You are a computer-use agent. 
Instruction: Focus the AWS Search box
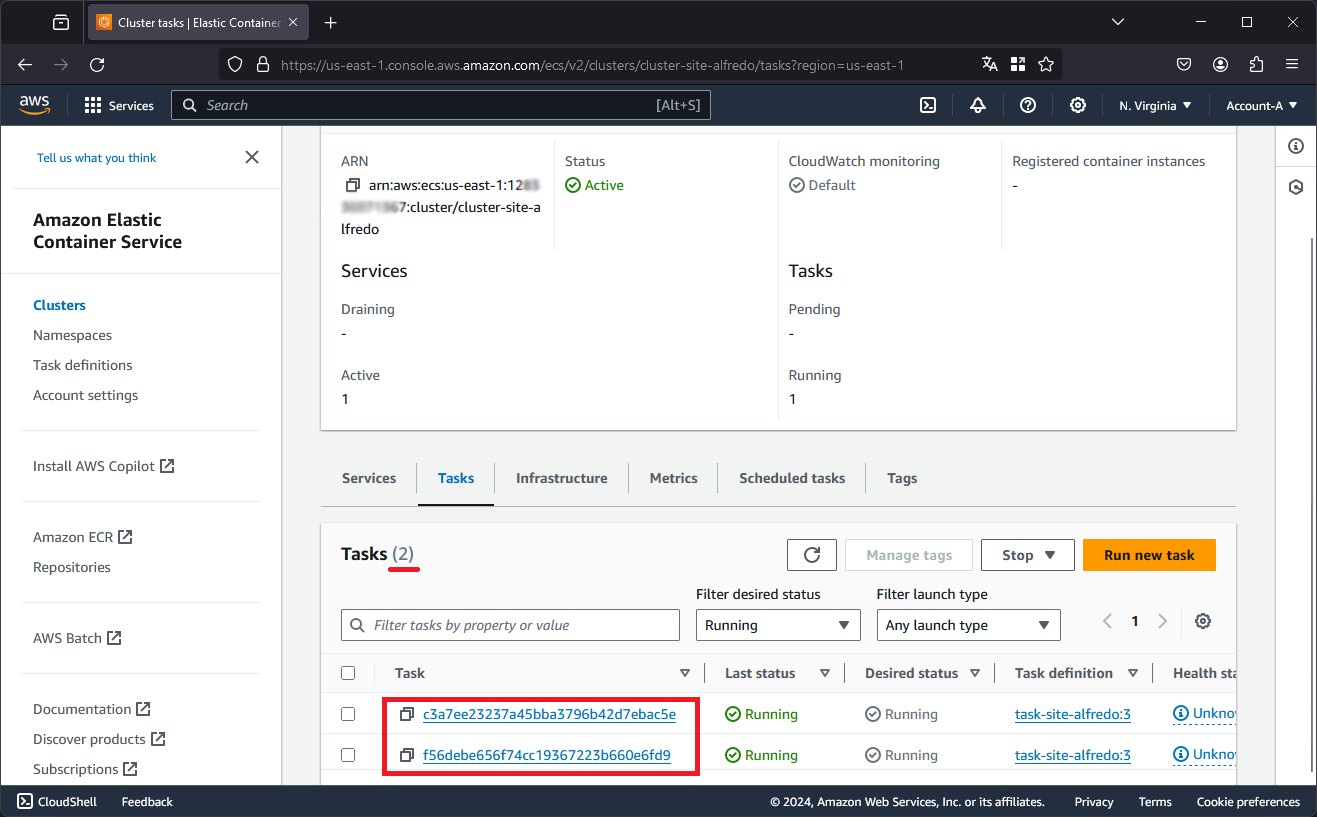441,105
